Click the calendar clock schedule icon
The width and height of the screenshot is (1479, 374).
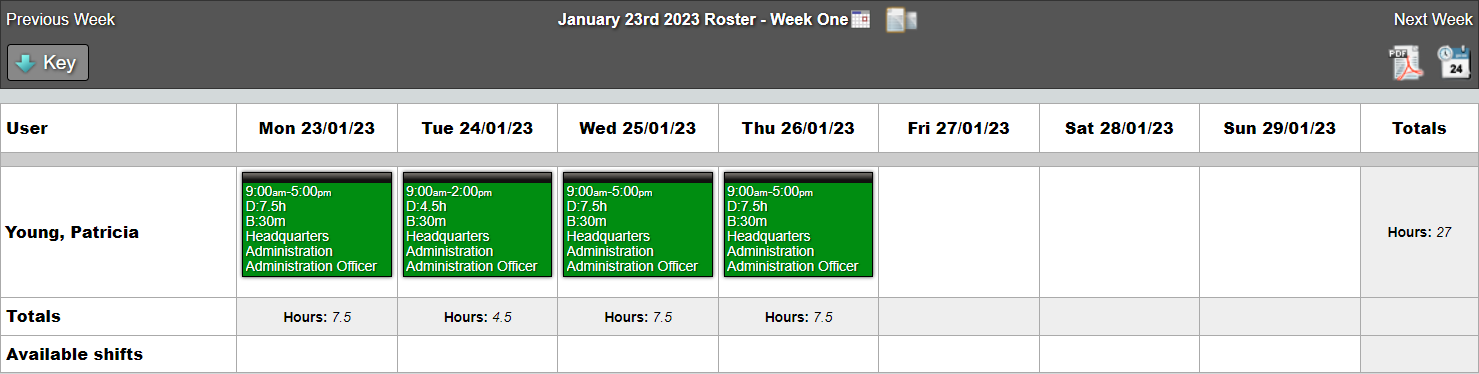pyautogui.click(x=1454, y=62)
